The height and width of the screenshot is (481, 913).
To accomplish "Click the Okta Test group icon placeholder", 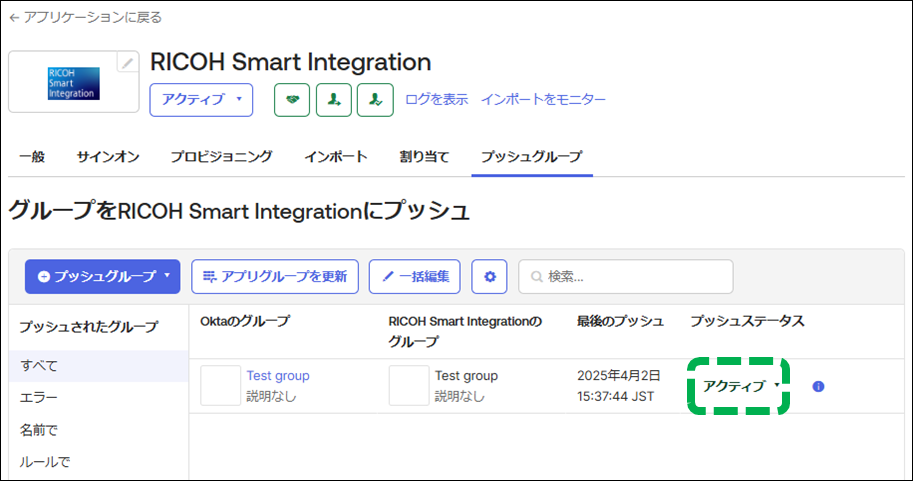I will [221, 385].
